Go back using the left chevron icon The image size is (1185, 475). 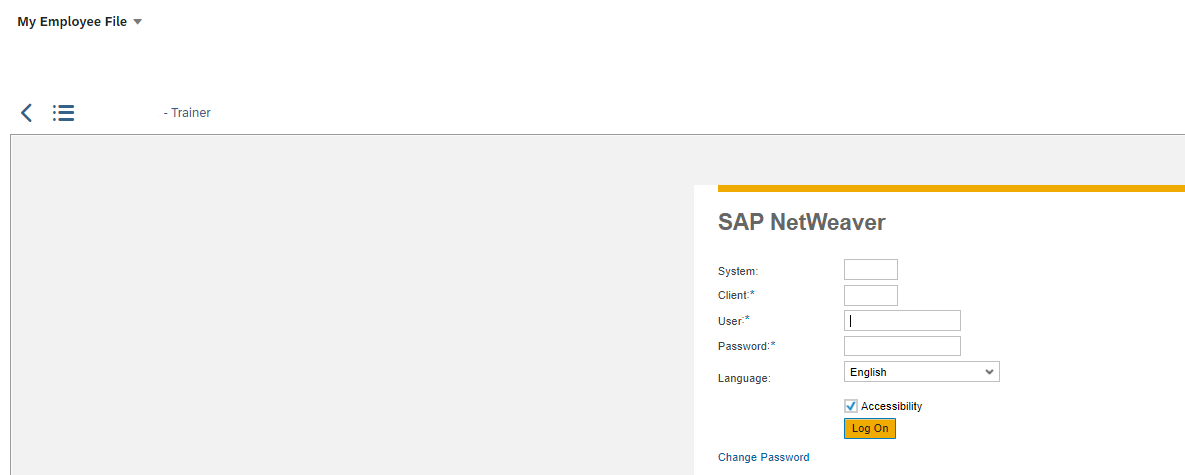tap(26, 113)
